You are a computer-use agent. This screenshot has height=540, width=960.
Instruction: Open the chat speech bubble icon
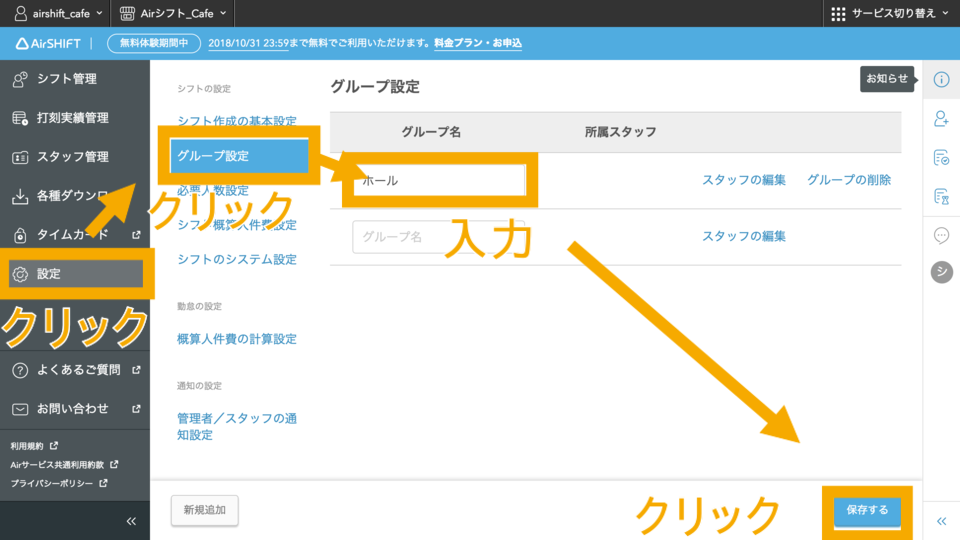coord(941,236)
